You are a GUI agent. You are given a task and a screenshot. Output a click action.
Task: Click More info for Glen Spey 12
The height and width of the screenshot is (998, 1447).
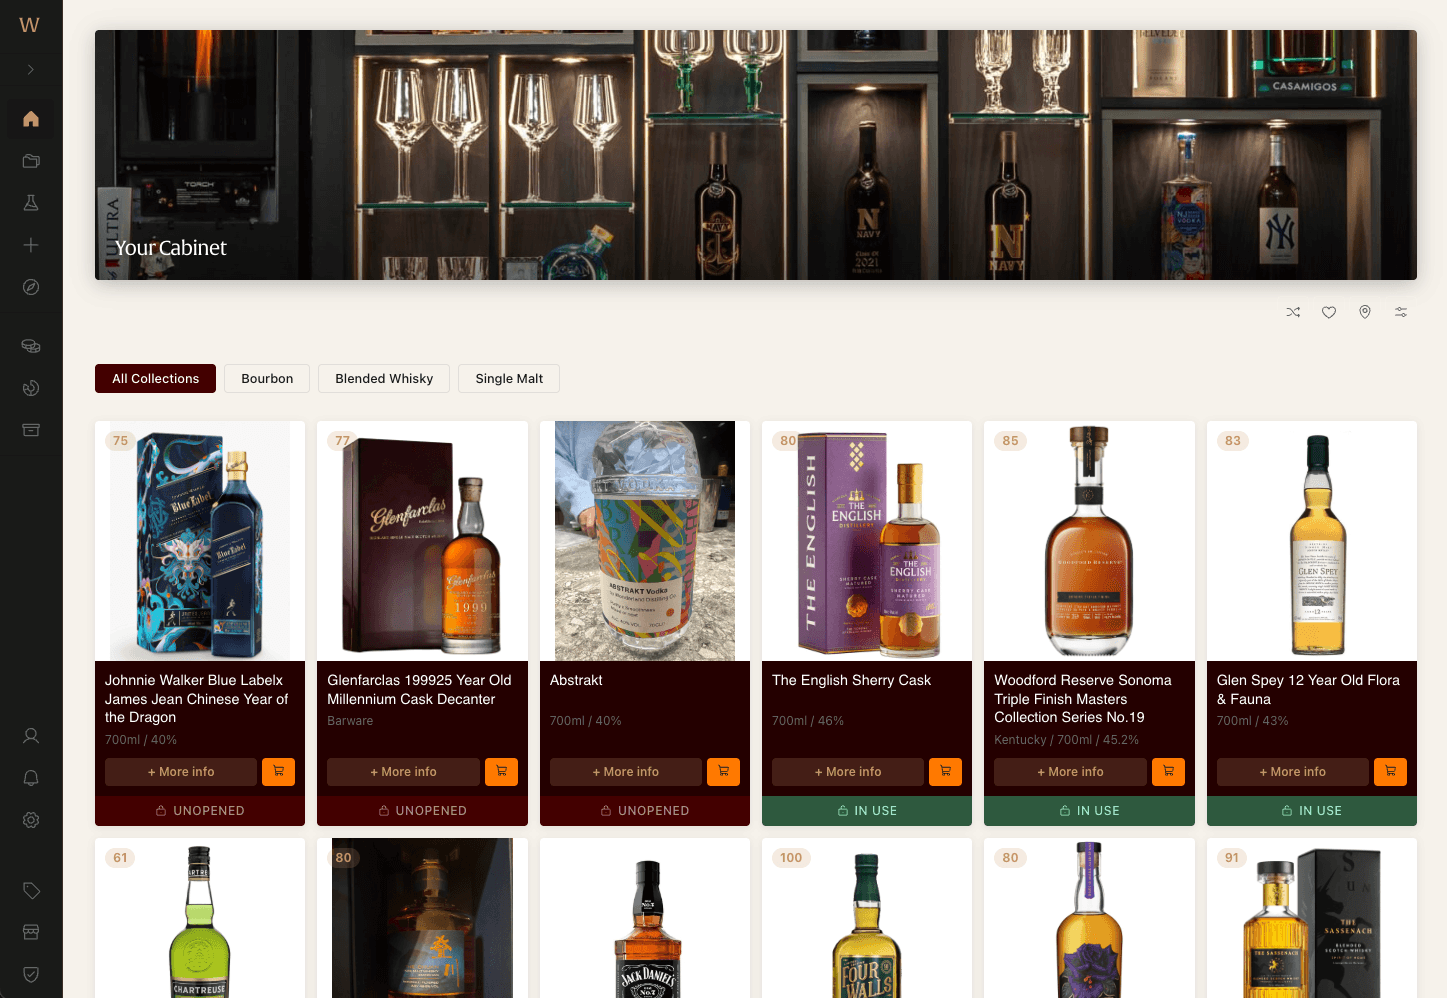pyautogui.click(x=1292, y=772)
